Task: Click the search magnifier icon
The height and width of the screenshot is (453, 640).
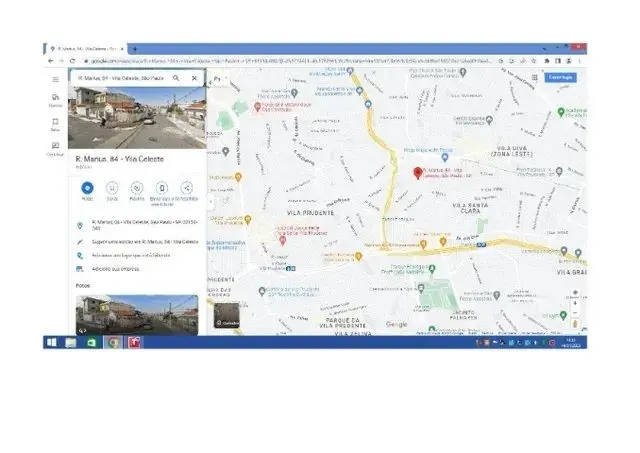Action: [176, 77]
